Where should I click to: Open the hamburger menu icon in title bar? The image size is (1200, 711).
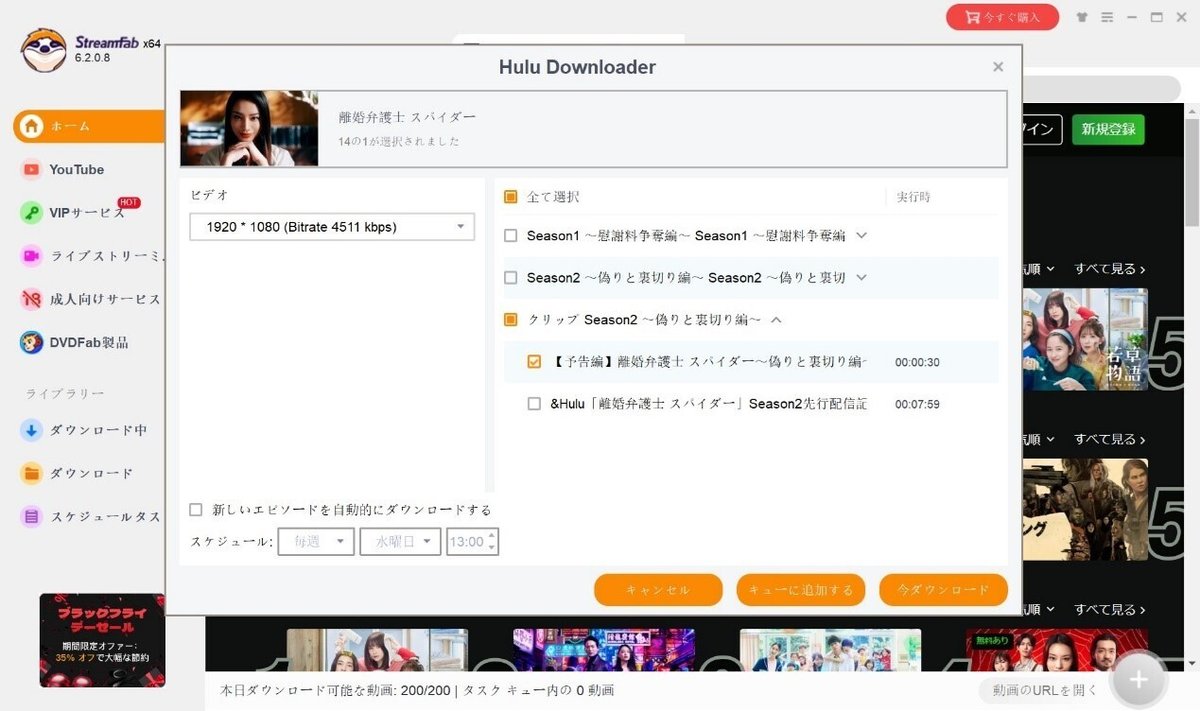[1107, 17]
